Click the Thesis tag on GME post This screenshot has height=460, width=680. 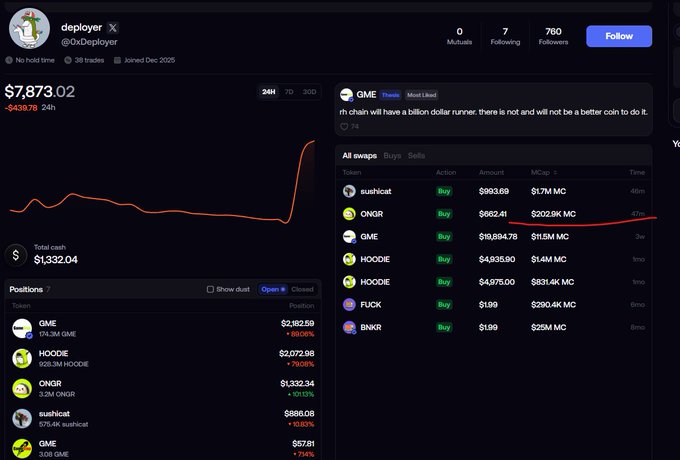click(x=390, y=95)
